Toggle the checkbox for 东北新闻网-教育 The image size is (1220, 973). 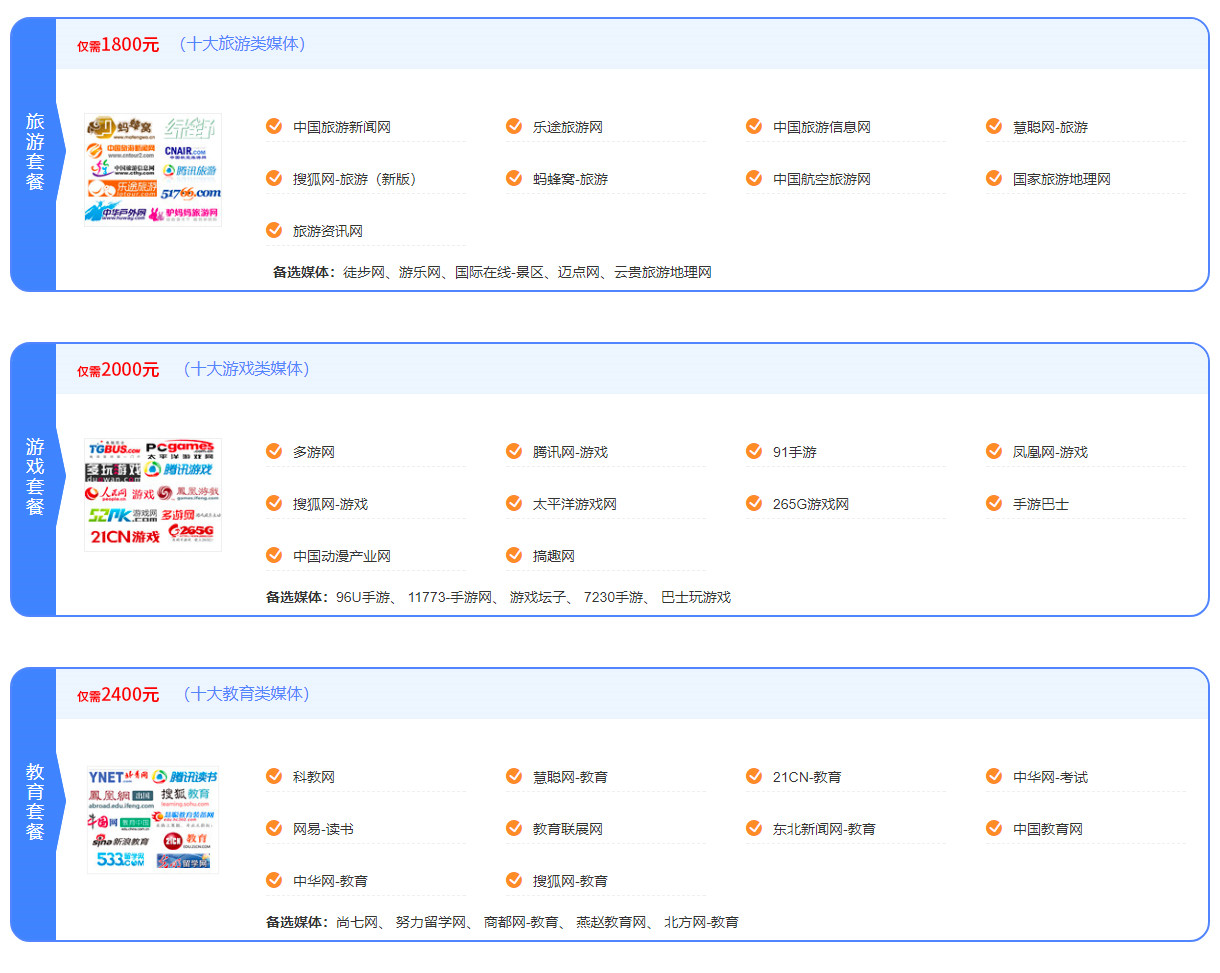point(754,828)
